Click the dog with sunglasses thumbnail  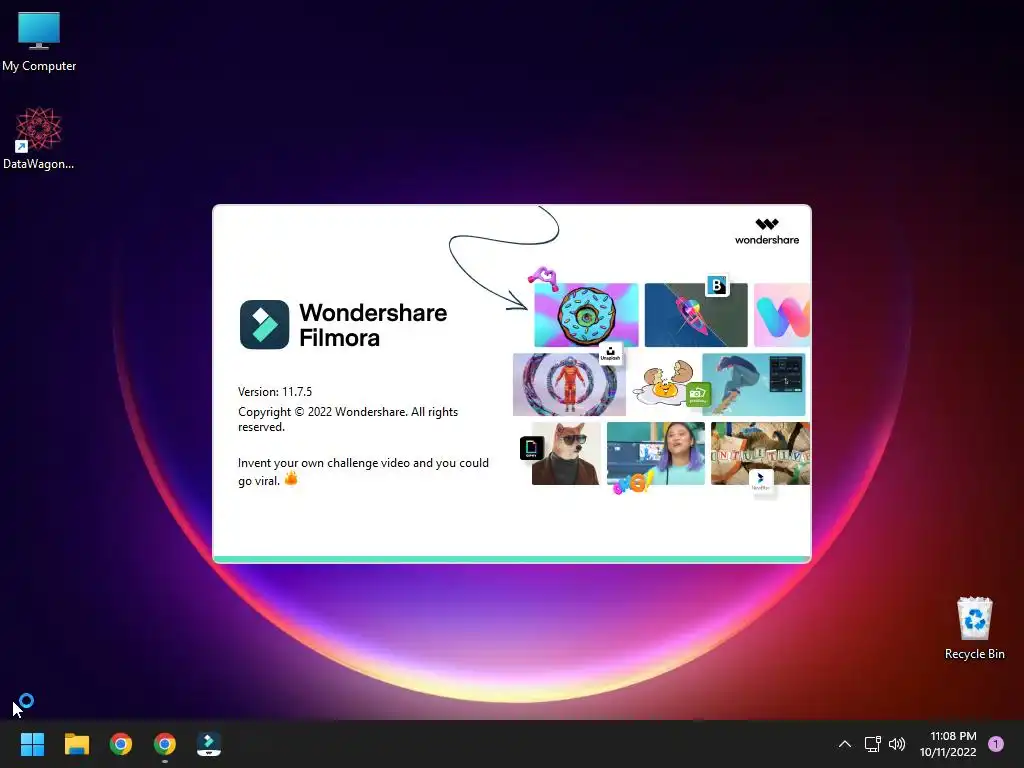pyautogui.click(x=566, y=453)
